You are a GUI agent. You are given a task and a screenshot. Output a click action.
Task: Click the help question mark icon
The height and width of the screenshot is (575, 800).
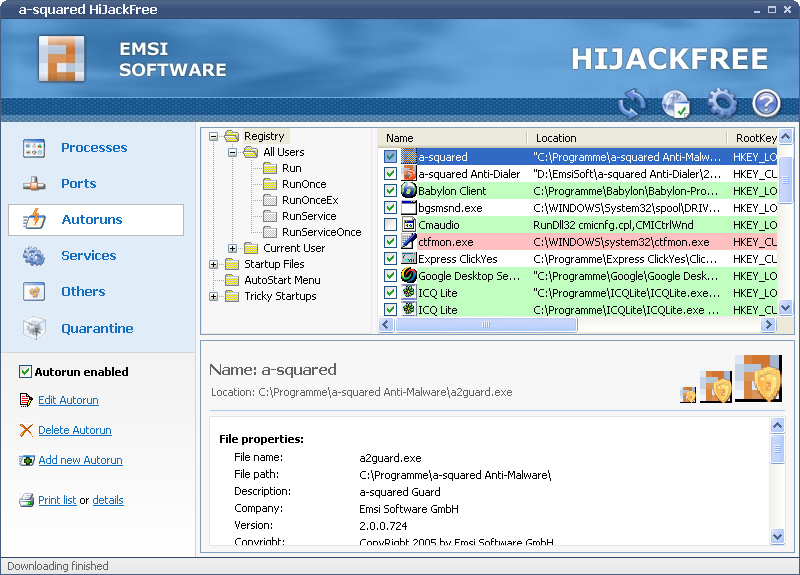point(766,102)
